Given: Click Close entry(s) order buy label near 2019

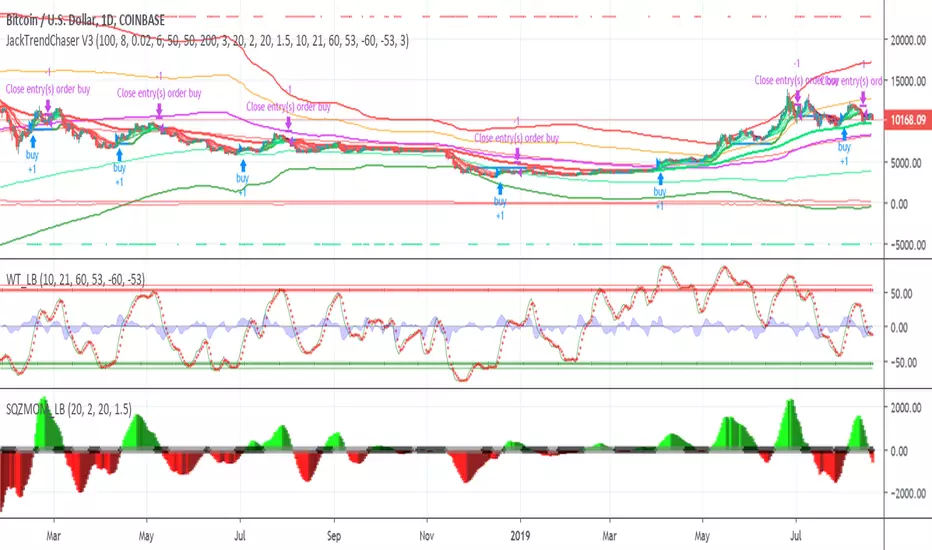Looking at the screenshot, I should point(517,138).
